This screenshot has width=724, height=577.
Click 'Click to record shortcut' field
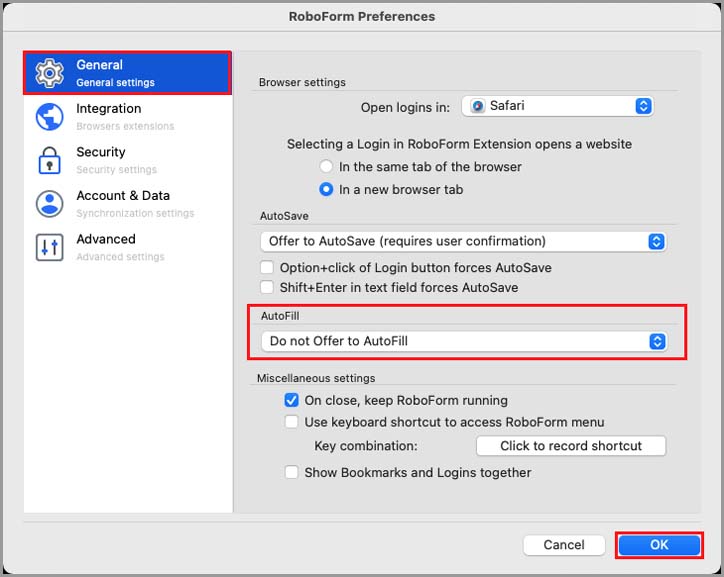click(x=571, y=446)
